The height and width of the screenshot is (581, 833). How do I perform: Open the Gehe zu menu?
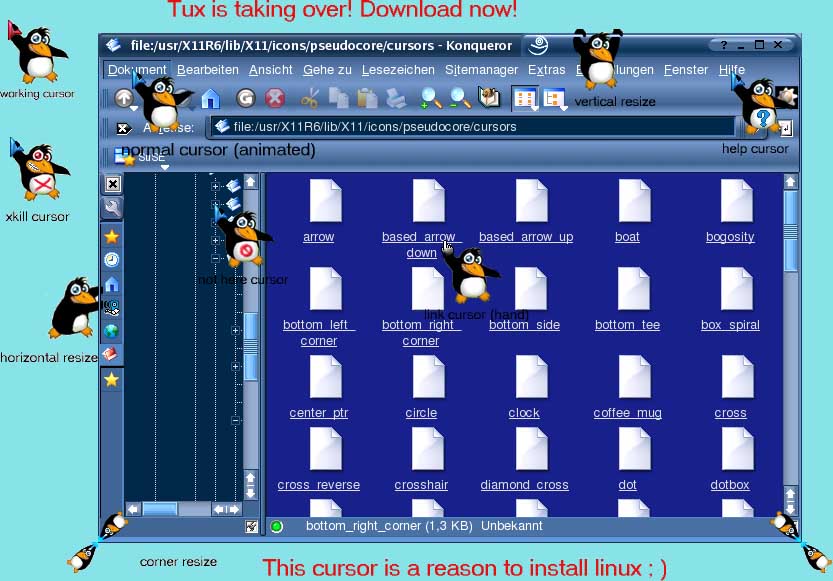[327, 70]
